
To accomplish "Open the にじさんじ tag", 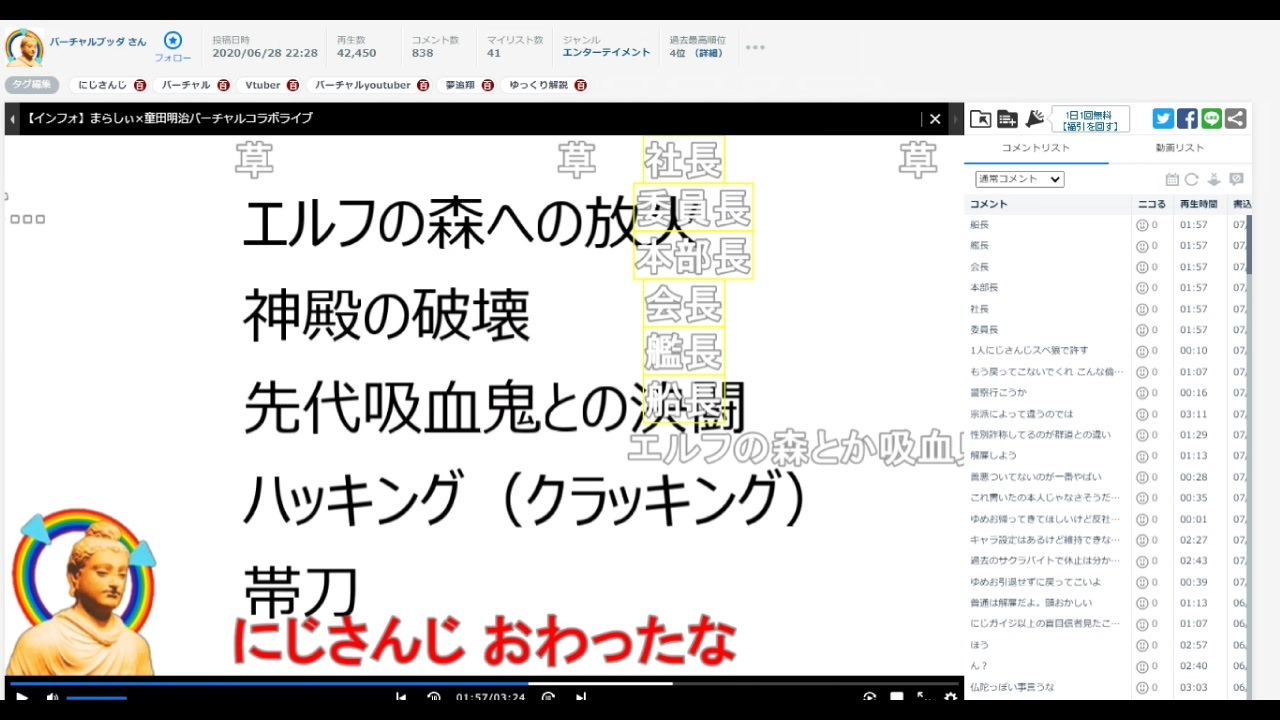I will [x=102, y=85].
